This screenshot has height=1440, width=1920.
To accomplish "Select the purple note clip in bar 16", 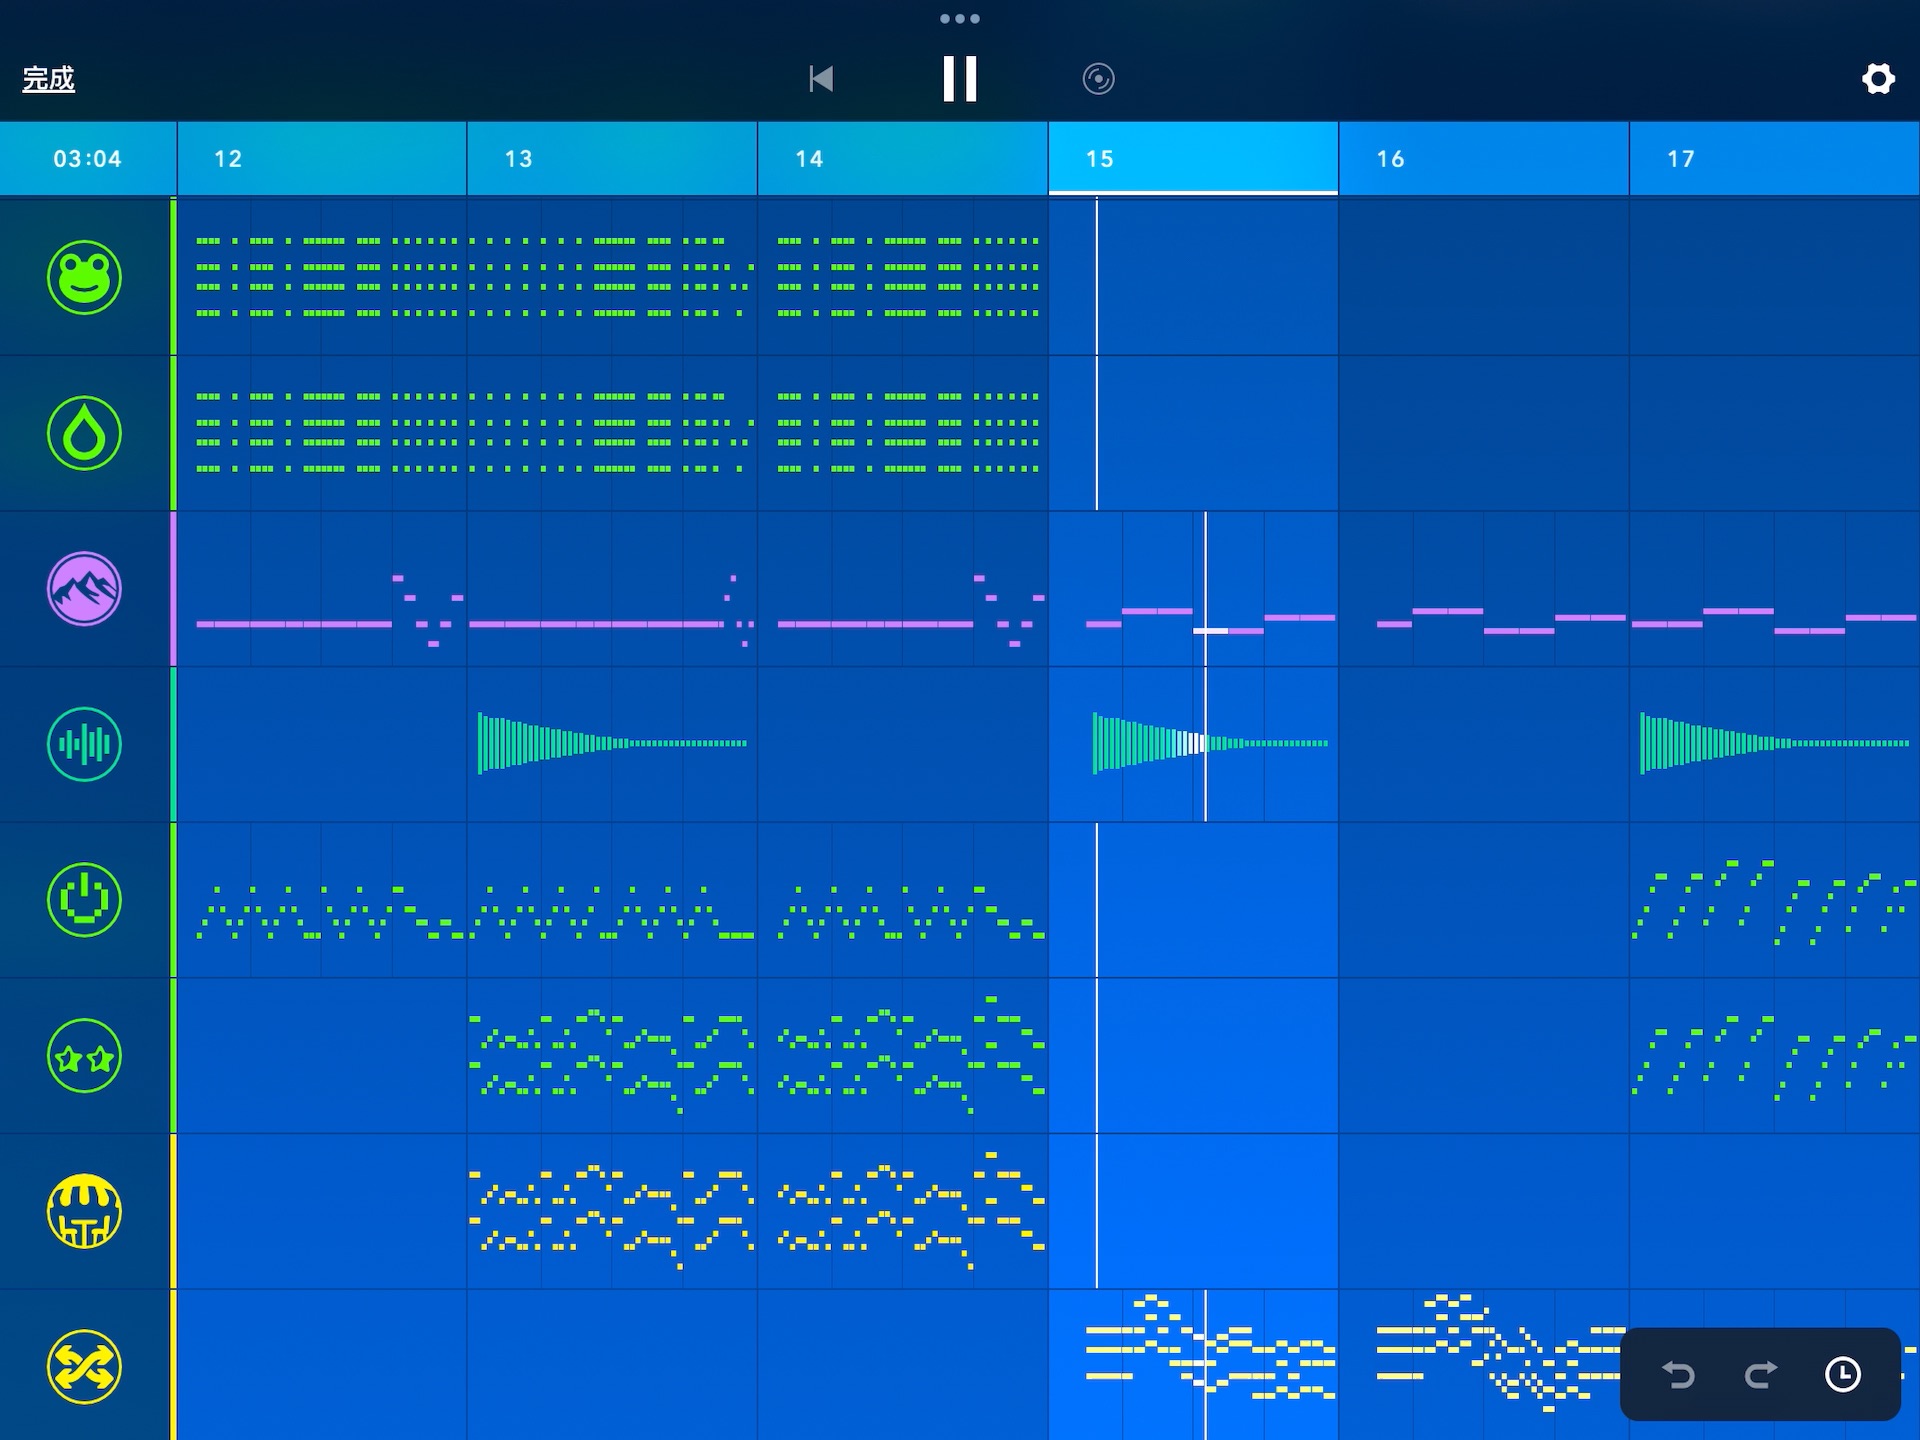I will [x=1484, y=589].
